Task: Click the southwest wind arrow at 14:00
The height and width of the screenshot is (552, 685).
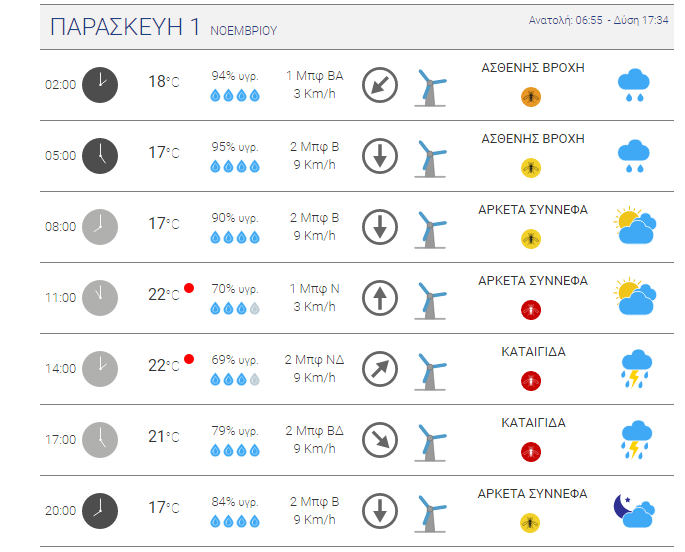Action: tap(380, 369)
